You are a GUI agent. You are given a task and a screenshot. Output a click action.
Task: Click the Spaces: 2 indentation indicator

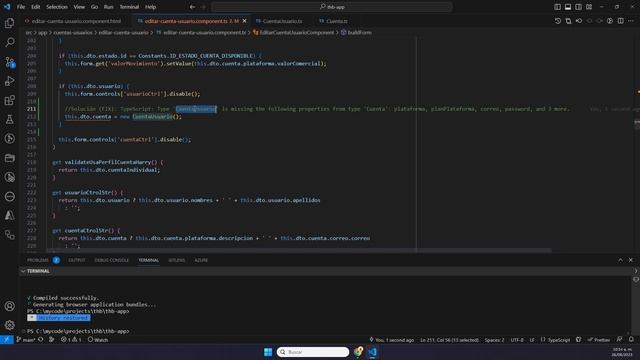[494, 340]
